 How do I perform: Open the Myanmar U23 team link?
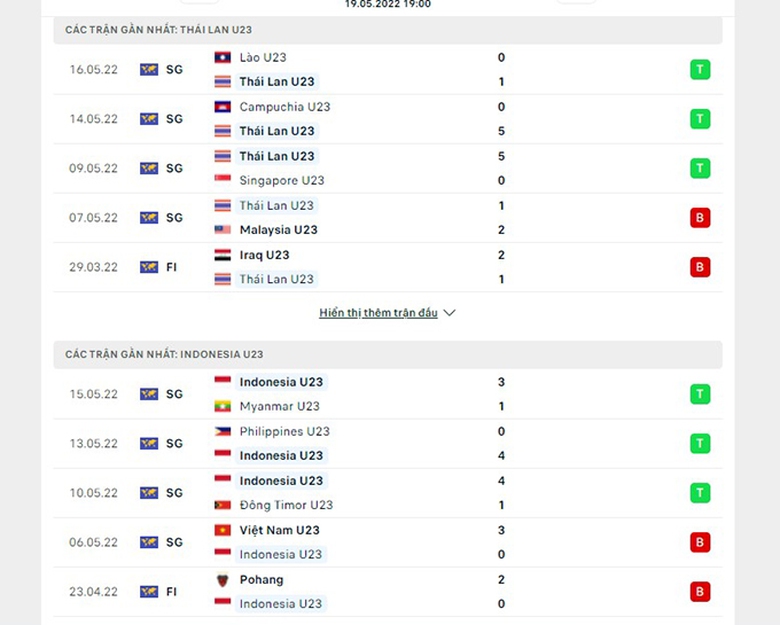coord(279,407)
